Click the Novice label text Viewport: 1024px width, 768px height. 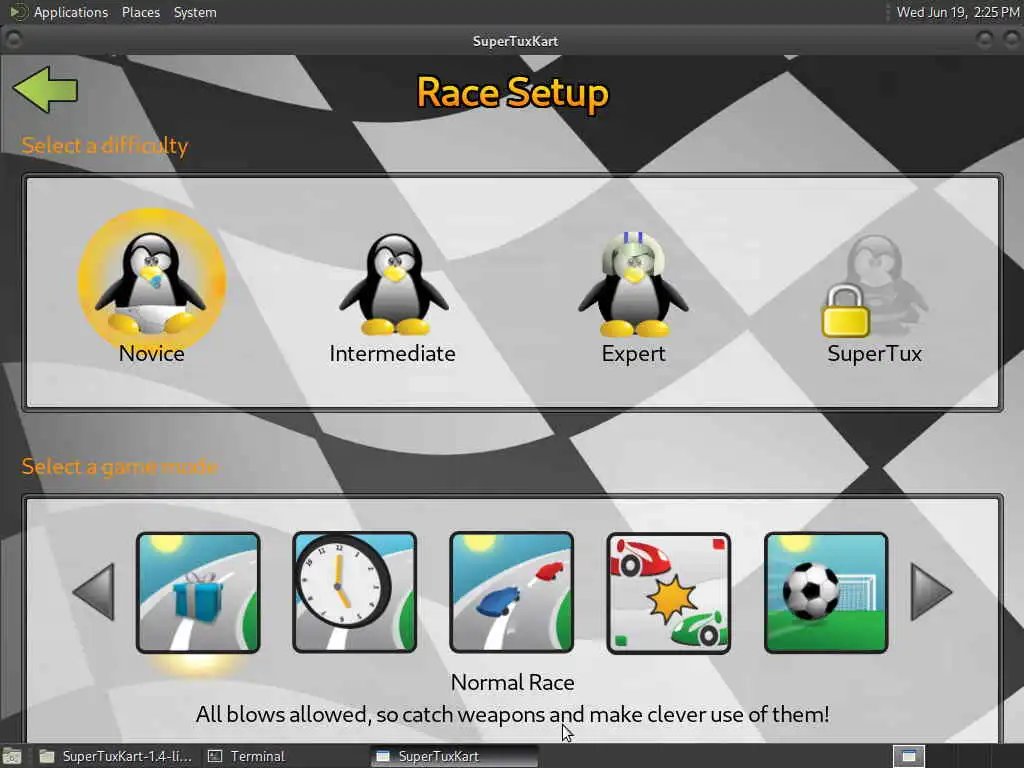click(152, 353)
